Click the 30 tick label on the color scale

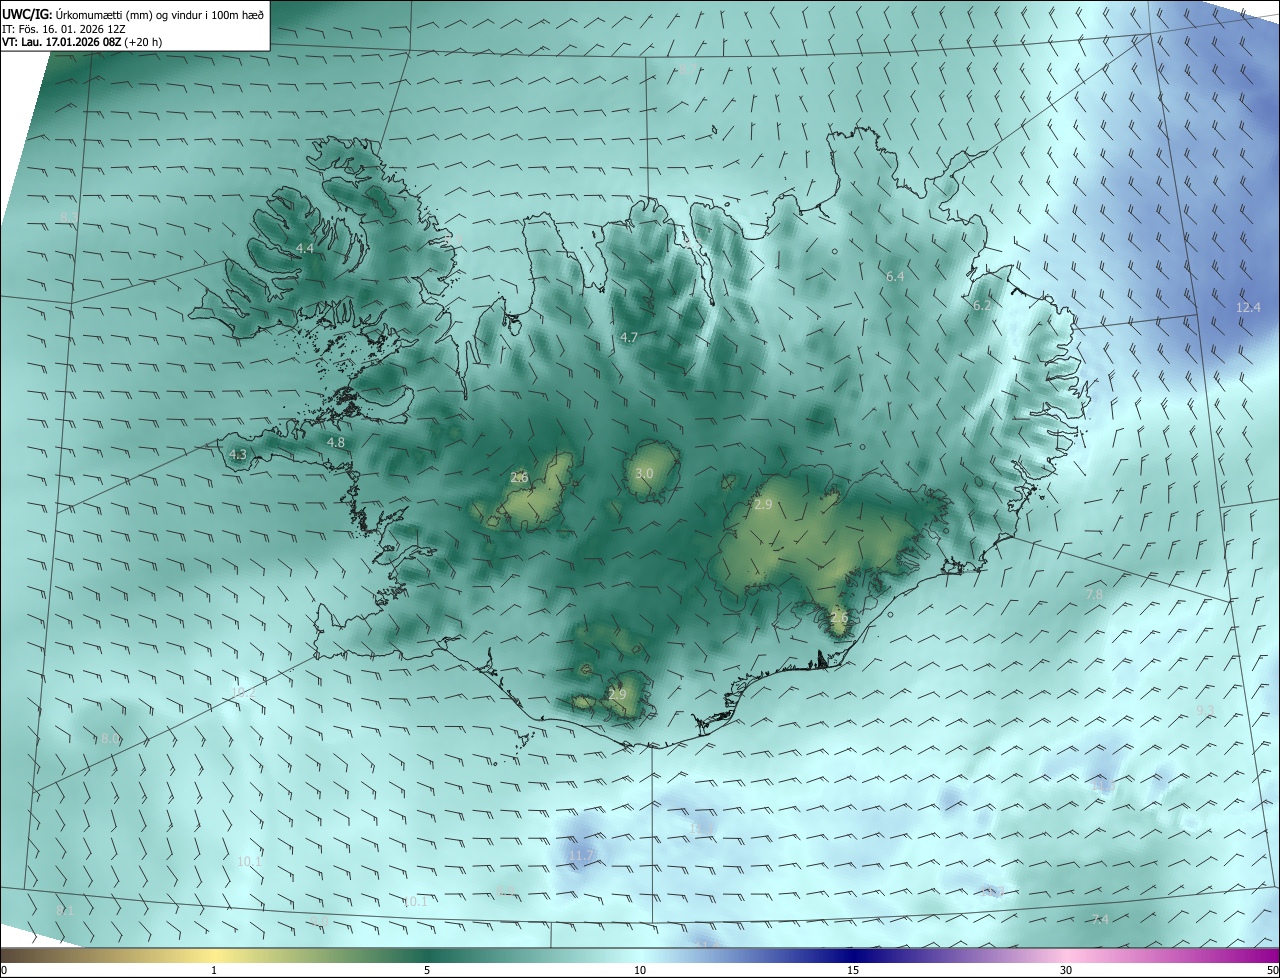pyautogui.click(x=1066, y=970)
